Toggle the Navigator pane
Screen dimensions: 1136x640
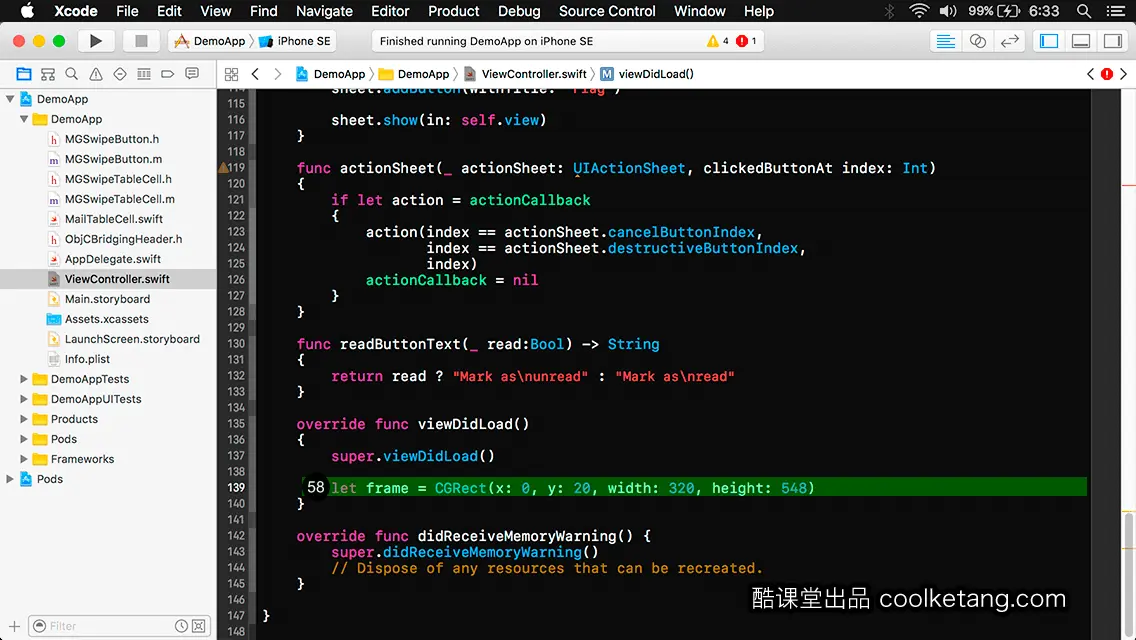(1049, 41)
